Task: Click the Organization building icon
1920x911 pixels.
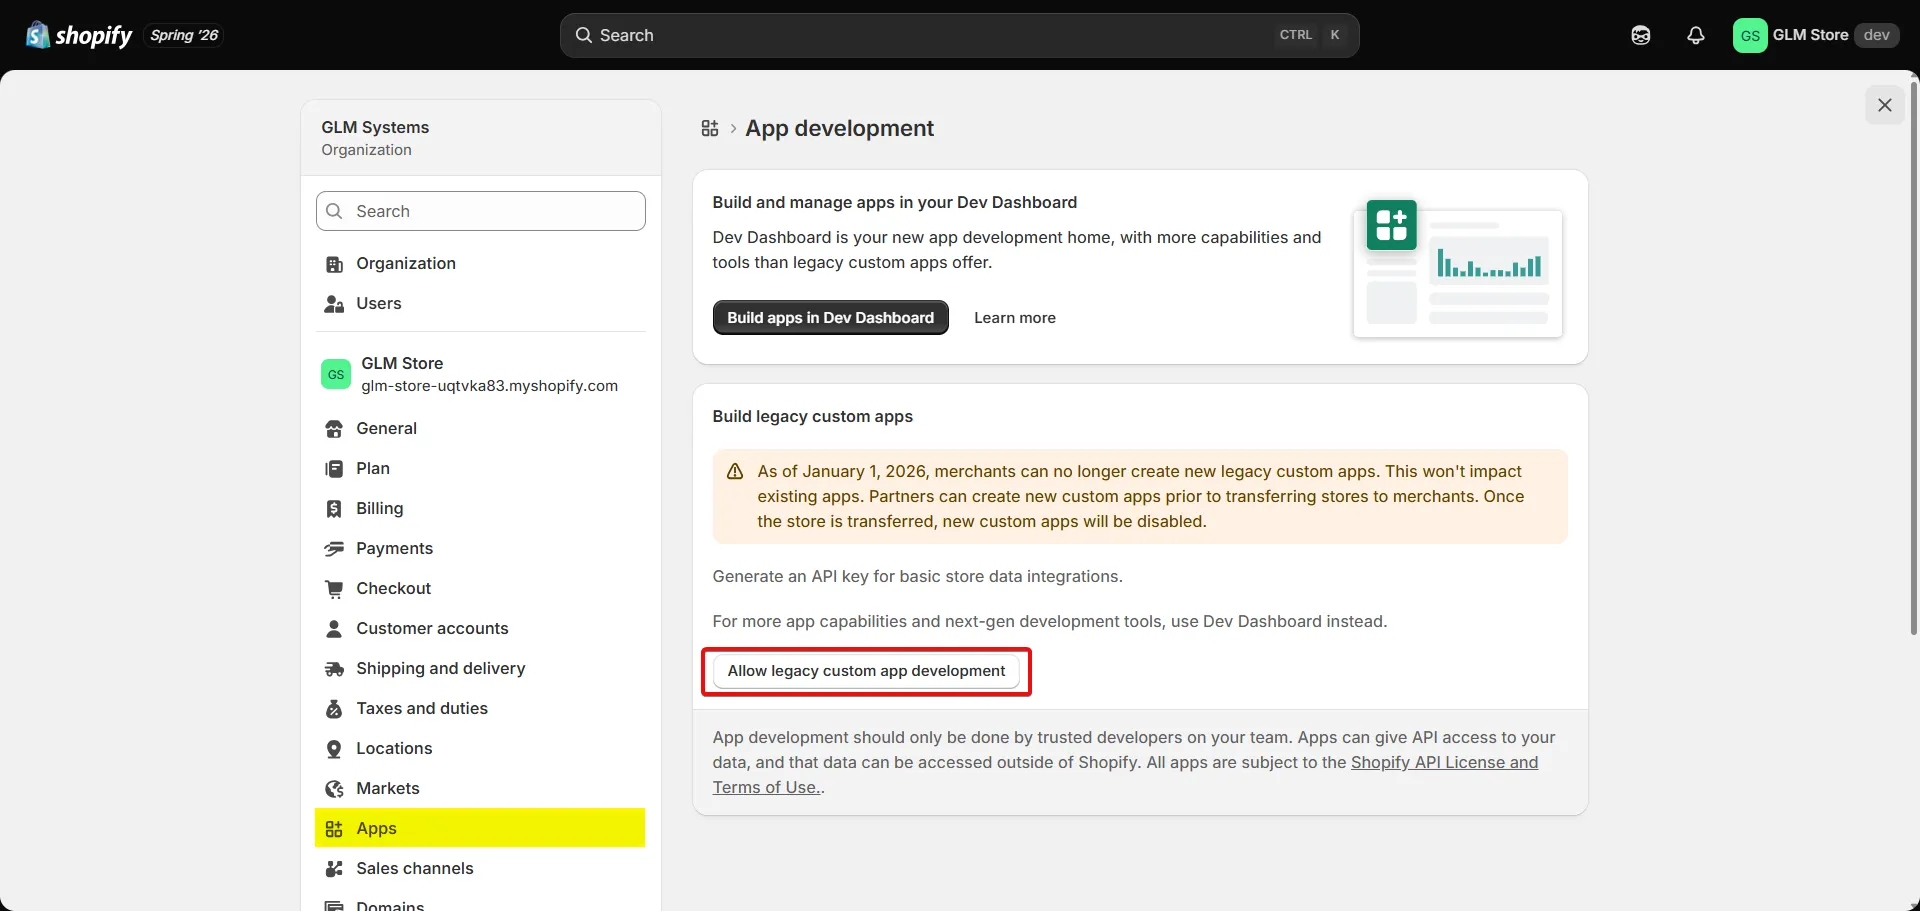Action: (x=334, y=264)
